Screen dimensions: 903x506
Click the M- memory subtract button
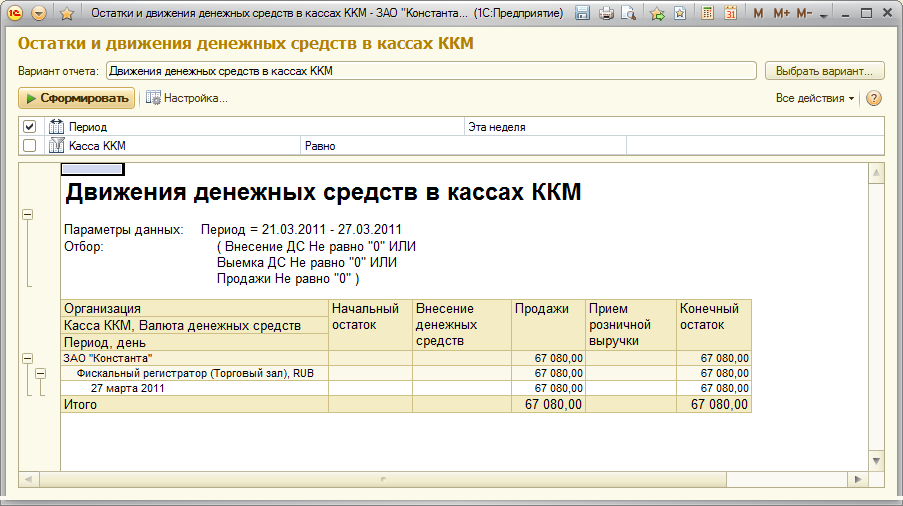click(x=805, y=13)
